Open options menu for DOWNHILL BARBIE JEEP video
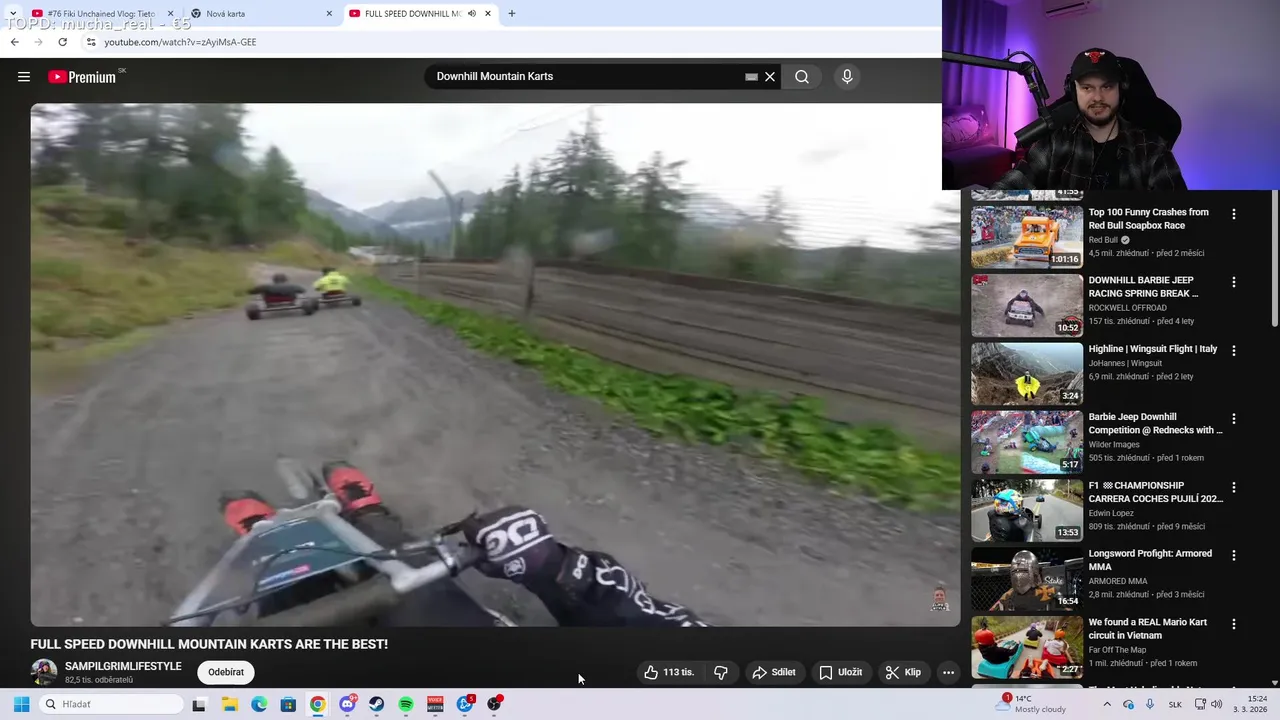1280x720 pixels. [1233, 282]
